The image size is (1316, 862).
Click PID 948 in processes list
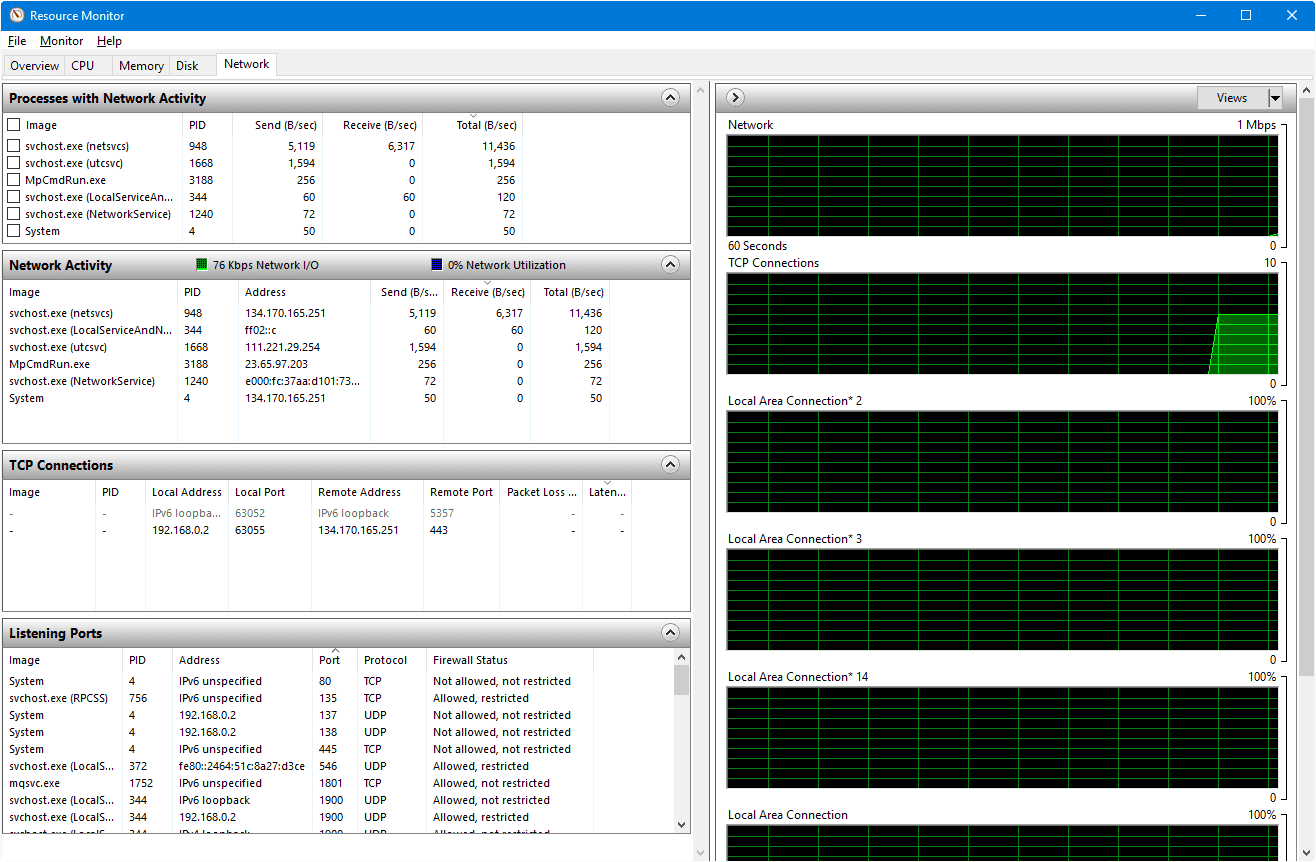[x=198, y=146]
